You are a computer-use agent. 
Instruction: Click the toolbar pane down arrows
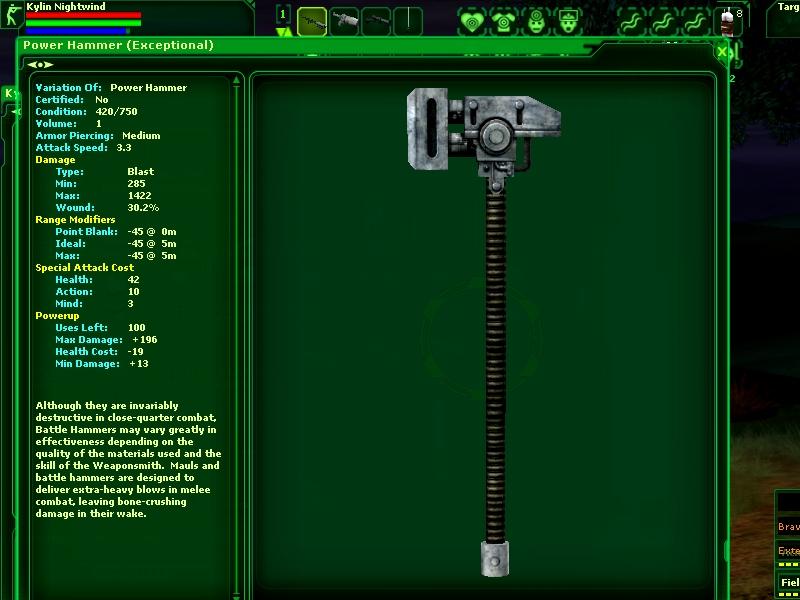[x=284, y=32]
